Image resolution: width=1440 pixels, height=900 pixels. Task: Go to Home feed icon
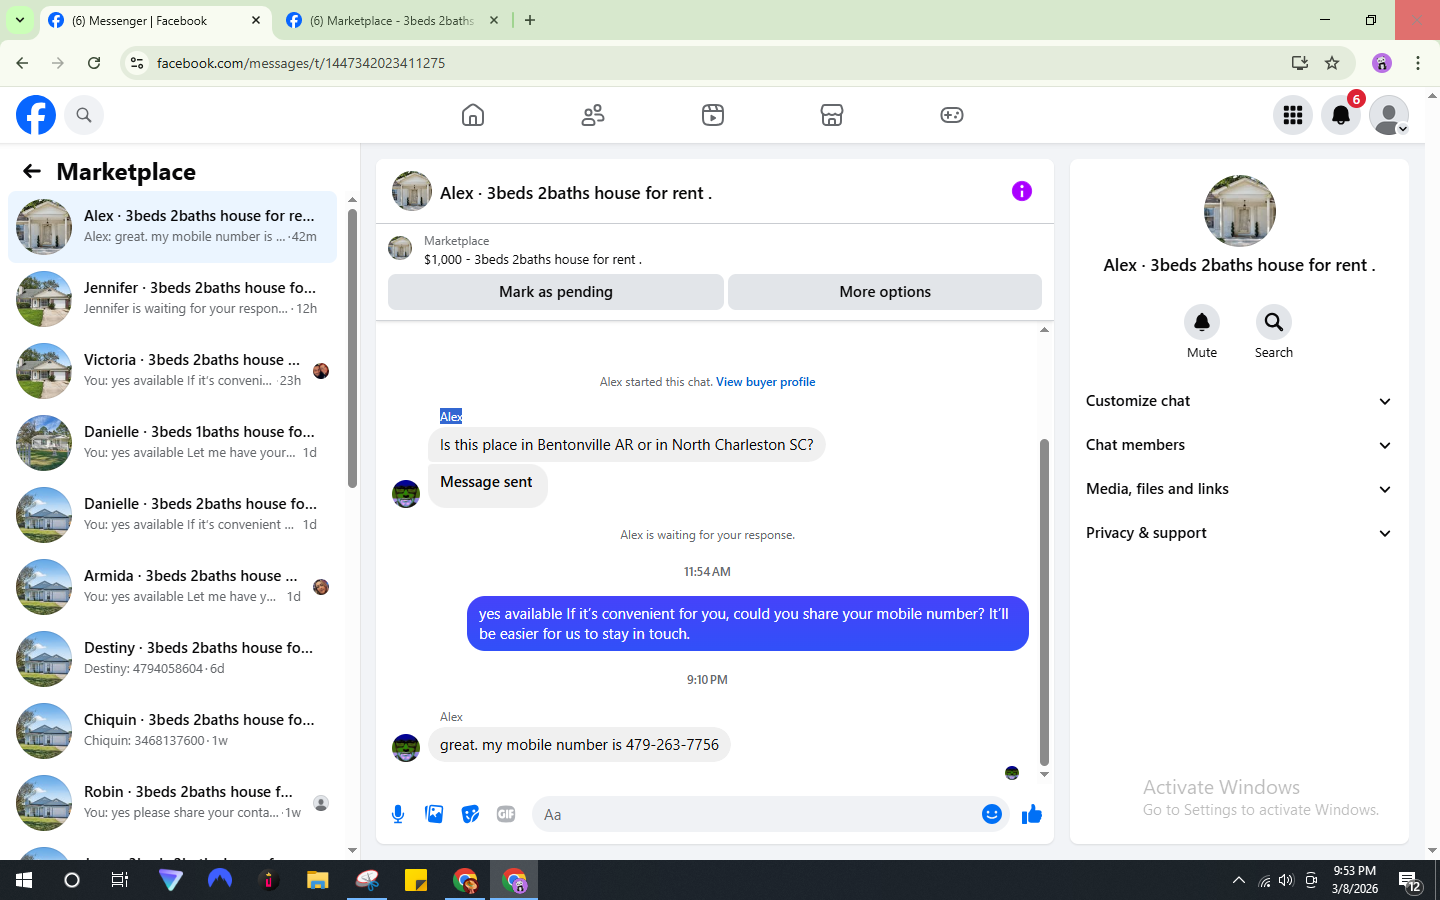(473, 115)
